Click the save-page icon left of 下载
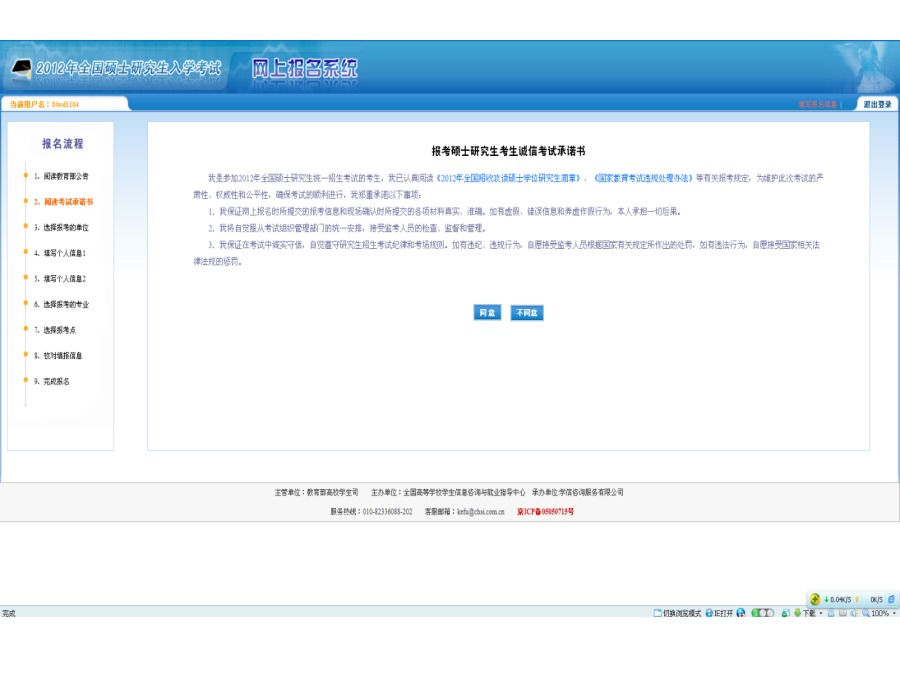The height and width of the screenshot is (675, 900). tap(786, 613)
